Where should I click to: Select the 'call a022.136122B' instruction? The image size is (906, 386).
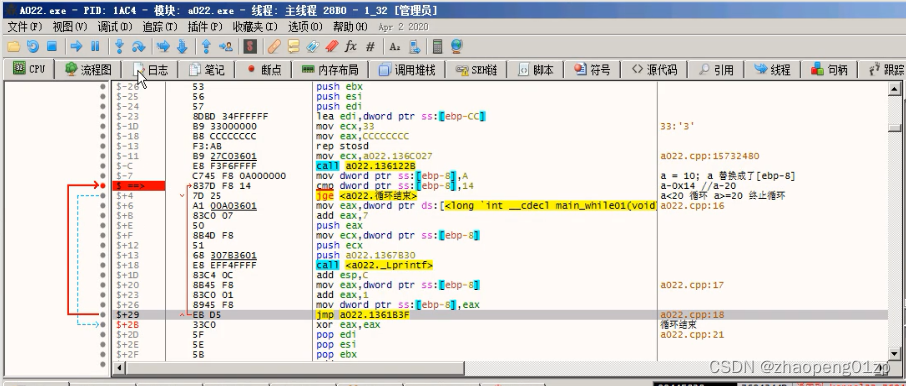point(366,166)
